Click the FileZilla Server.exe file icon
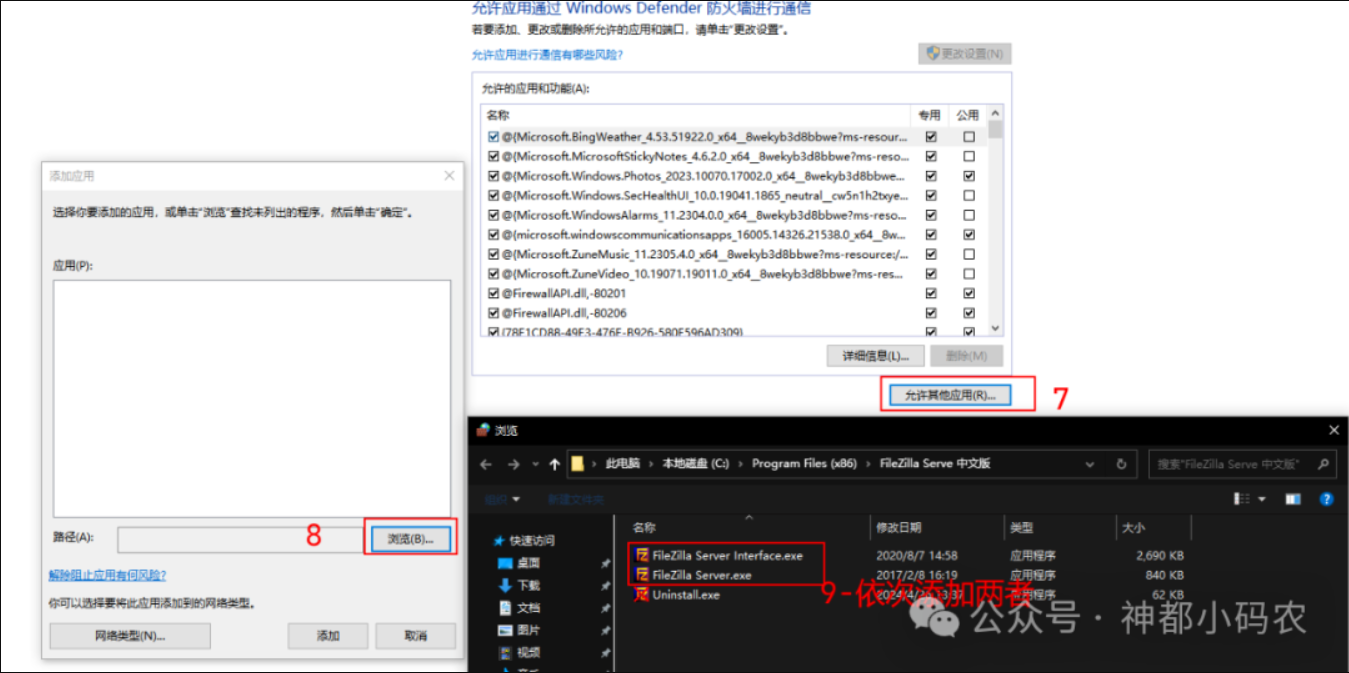The height and width of the screenshot is (673, 1349). pyautogui.click(x=641, y=575)
